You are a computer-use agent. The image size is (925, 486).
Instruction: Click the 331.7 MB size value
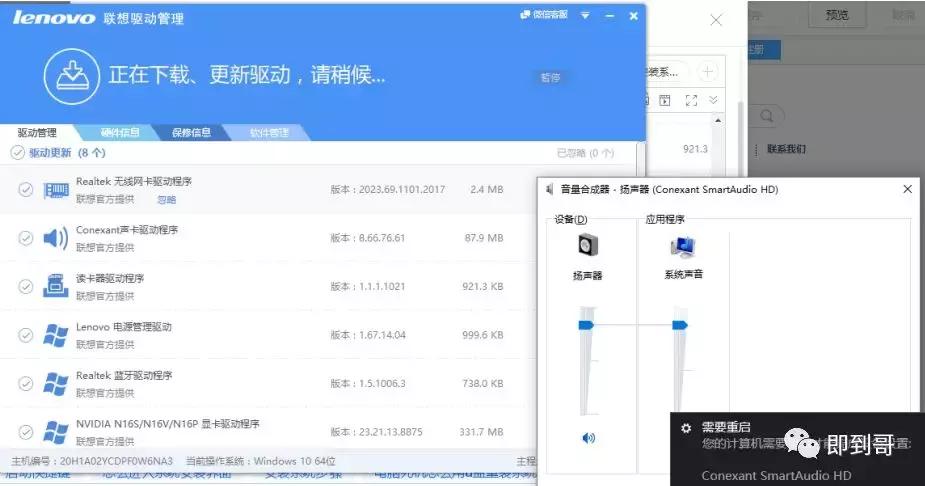pos(481,432)
